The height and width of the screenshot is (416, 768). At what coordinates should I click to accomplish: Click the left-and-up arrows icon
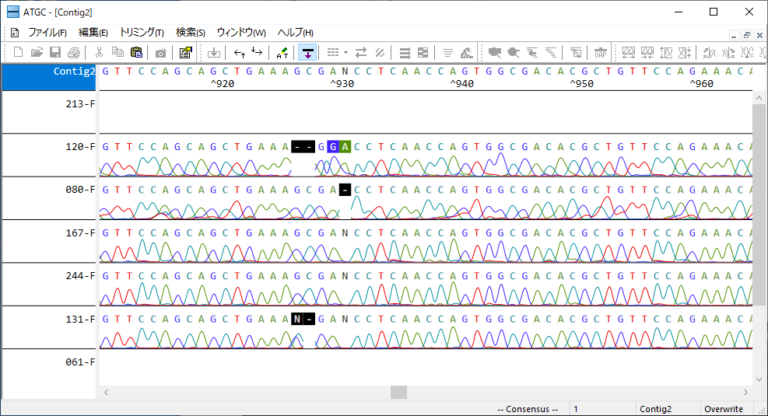click(x=239, y=52)
